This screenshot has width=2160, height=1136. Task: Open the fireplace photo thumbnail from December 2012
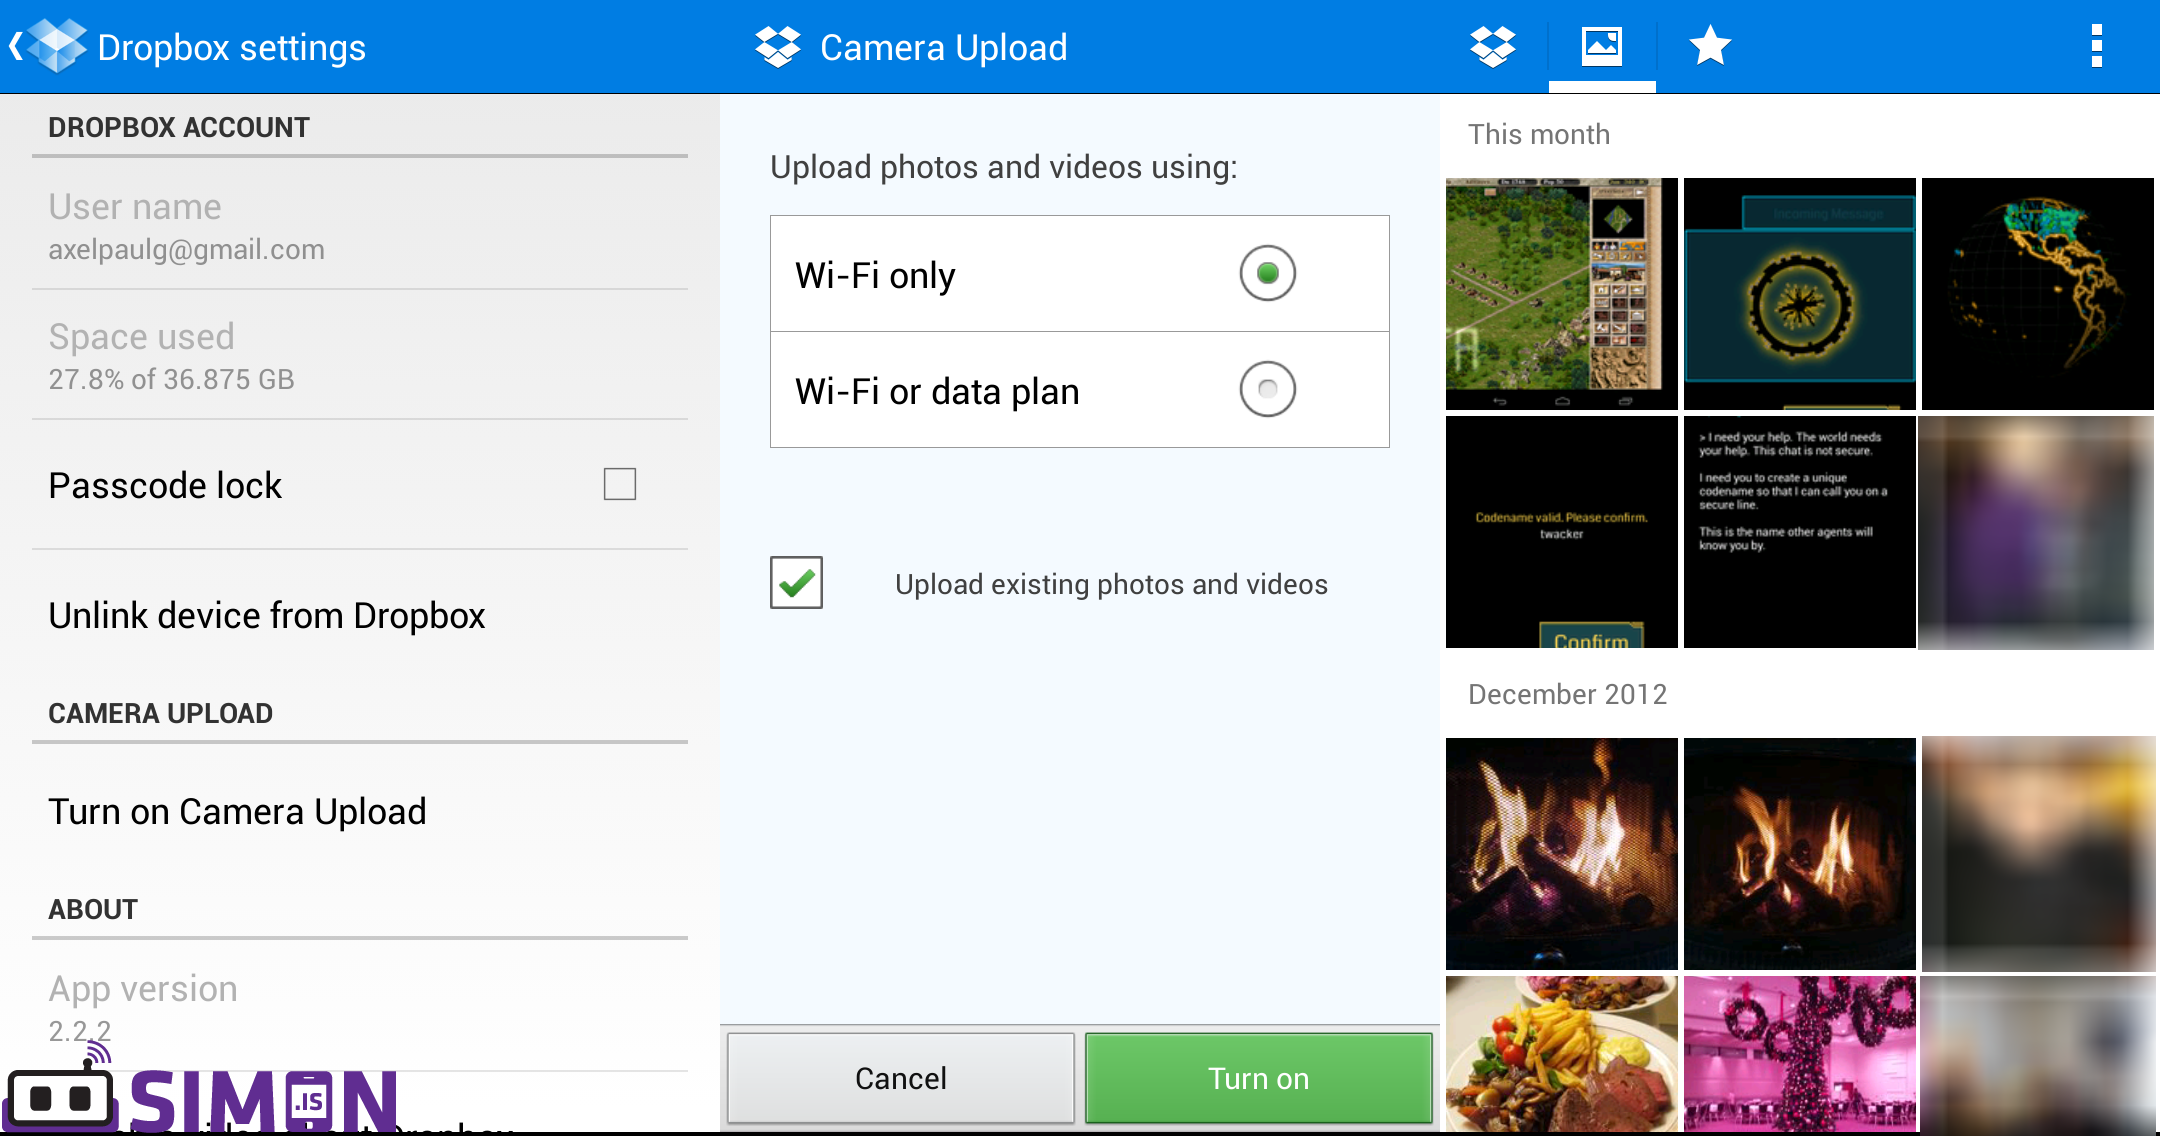[1560, 853]
